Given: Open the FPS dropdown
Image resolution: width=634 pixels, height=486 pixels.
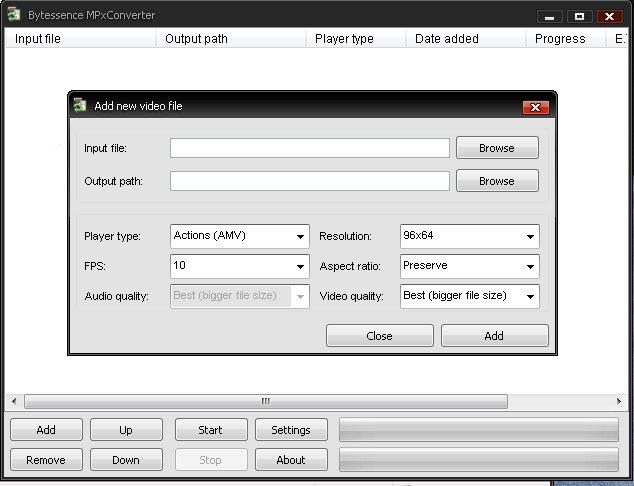Looking at the screenshot, I should click(240, 266).
